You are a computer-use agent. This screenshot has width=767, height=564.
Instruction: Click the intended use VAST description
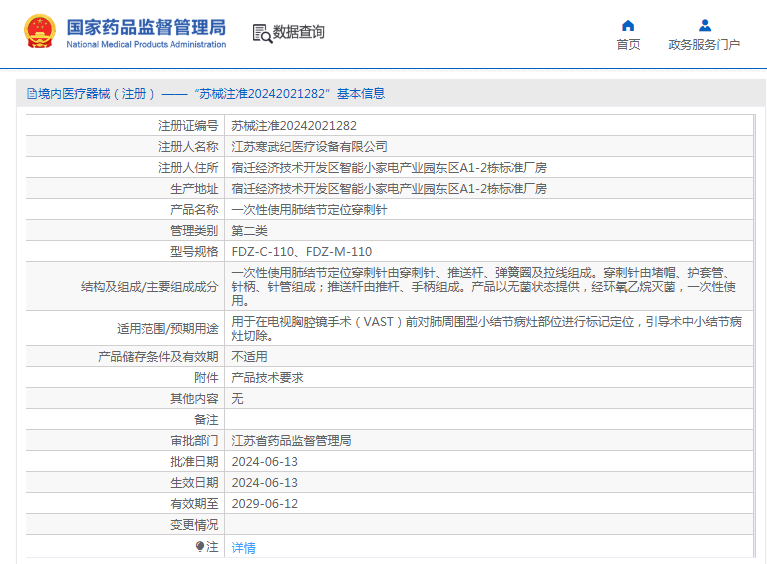pos(487,329)
